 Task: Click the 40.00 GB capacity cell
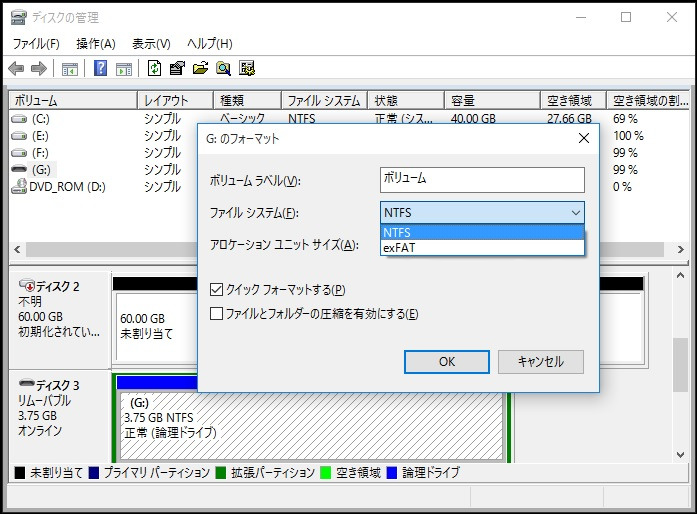coord(473,119)
